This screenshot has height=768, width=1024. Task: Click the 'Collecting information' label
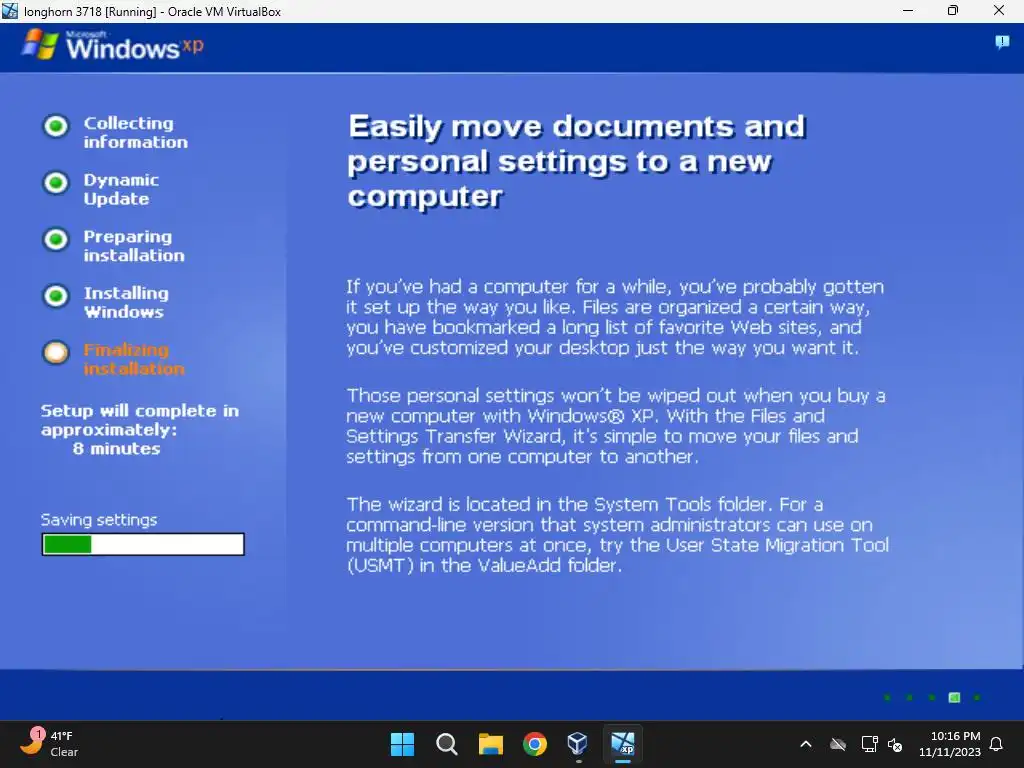click(136, 133)
